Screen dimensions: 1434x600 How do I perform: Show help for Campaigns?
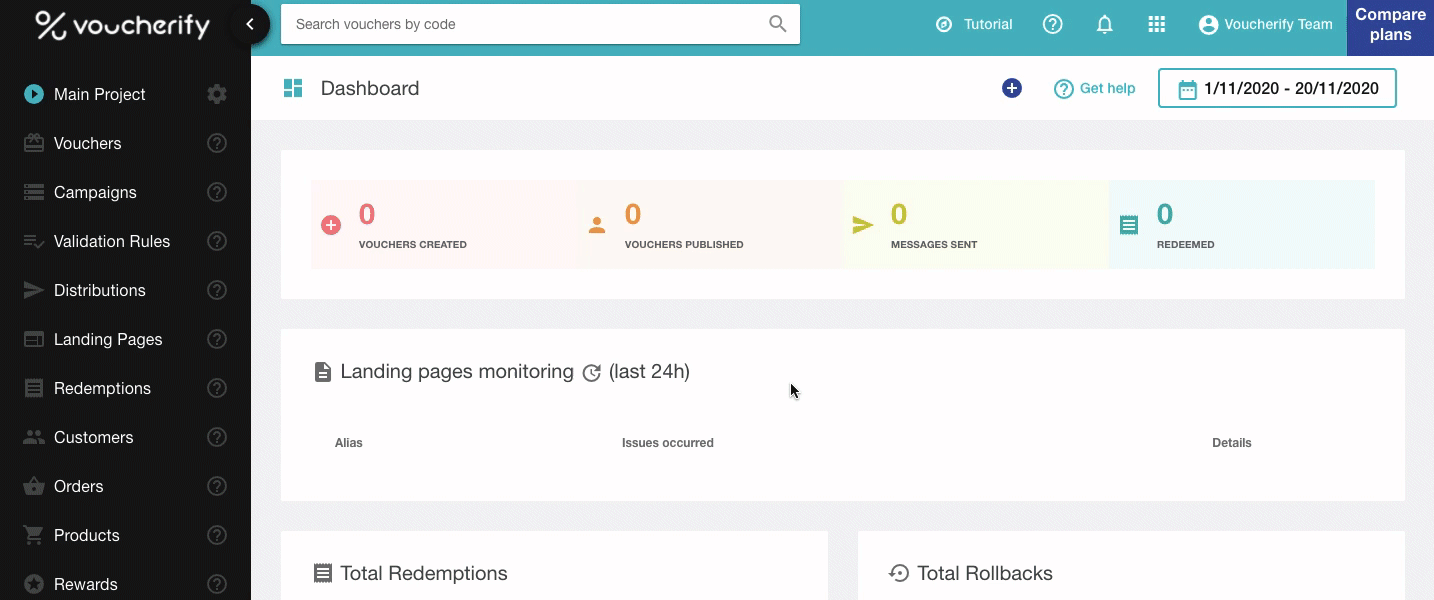point(217,192)
